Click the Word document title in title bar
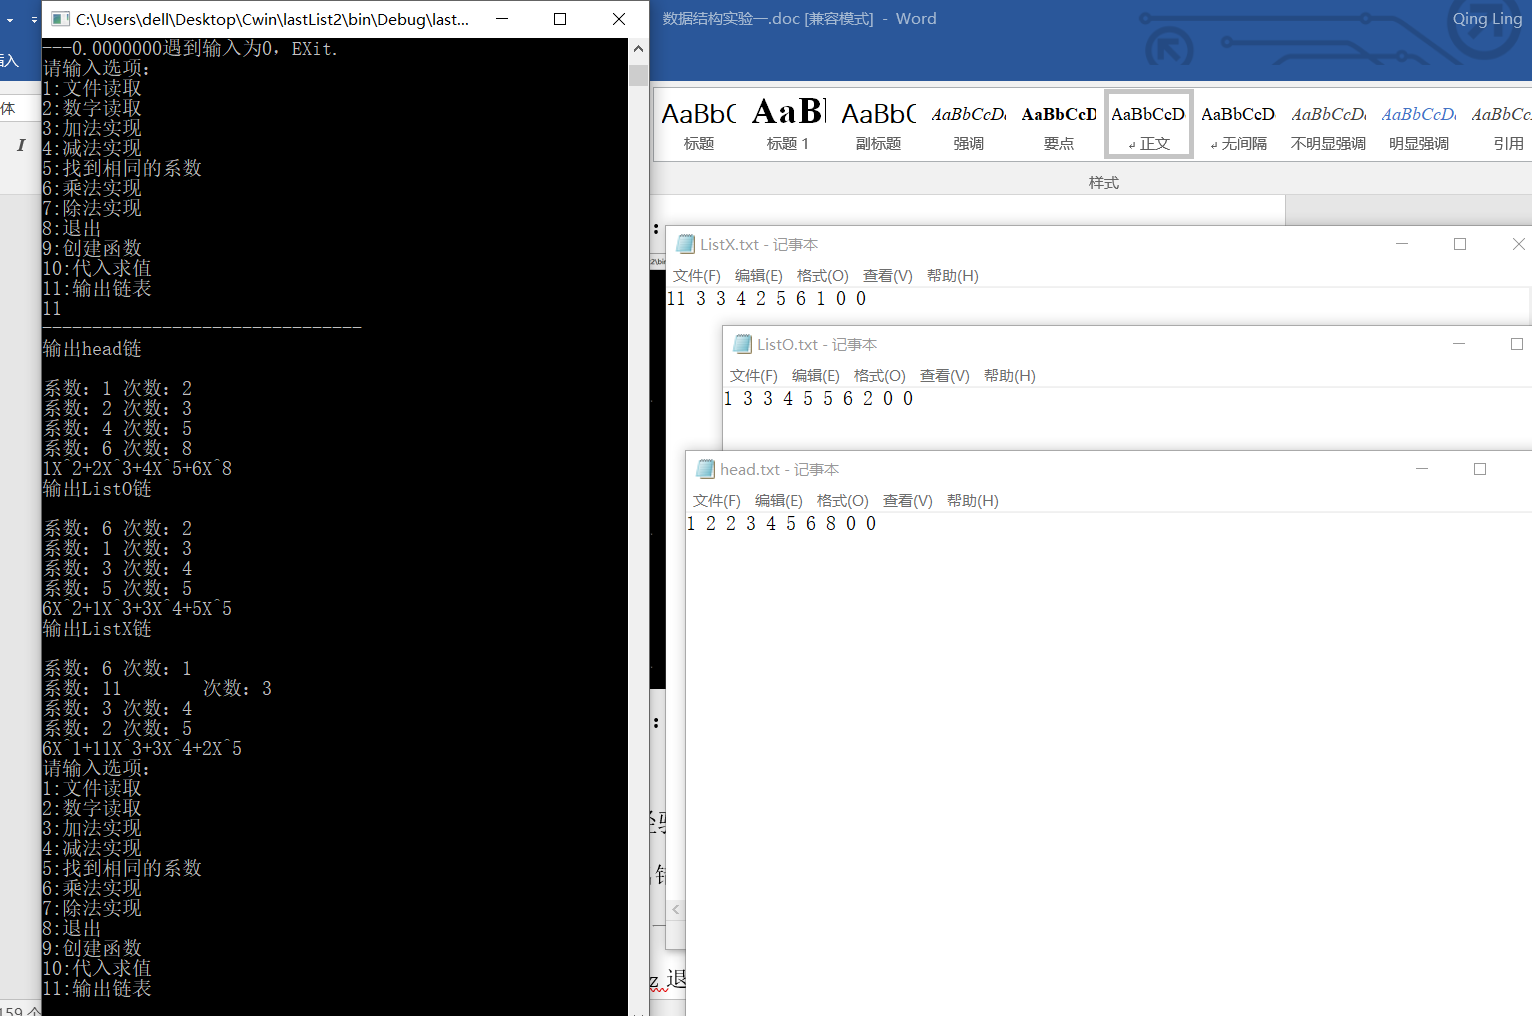This screenshot has height=1016, width=1532. pos(799,19)
